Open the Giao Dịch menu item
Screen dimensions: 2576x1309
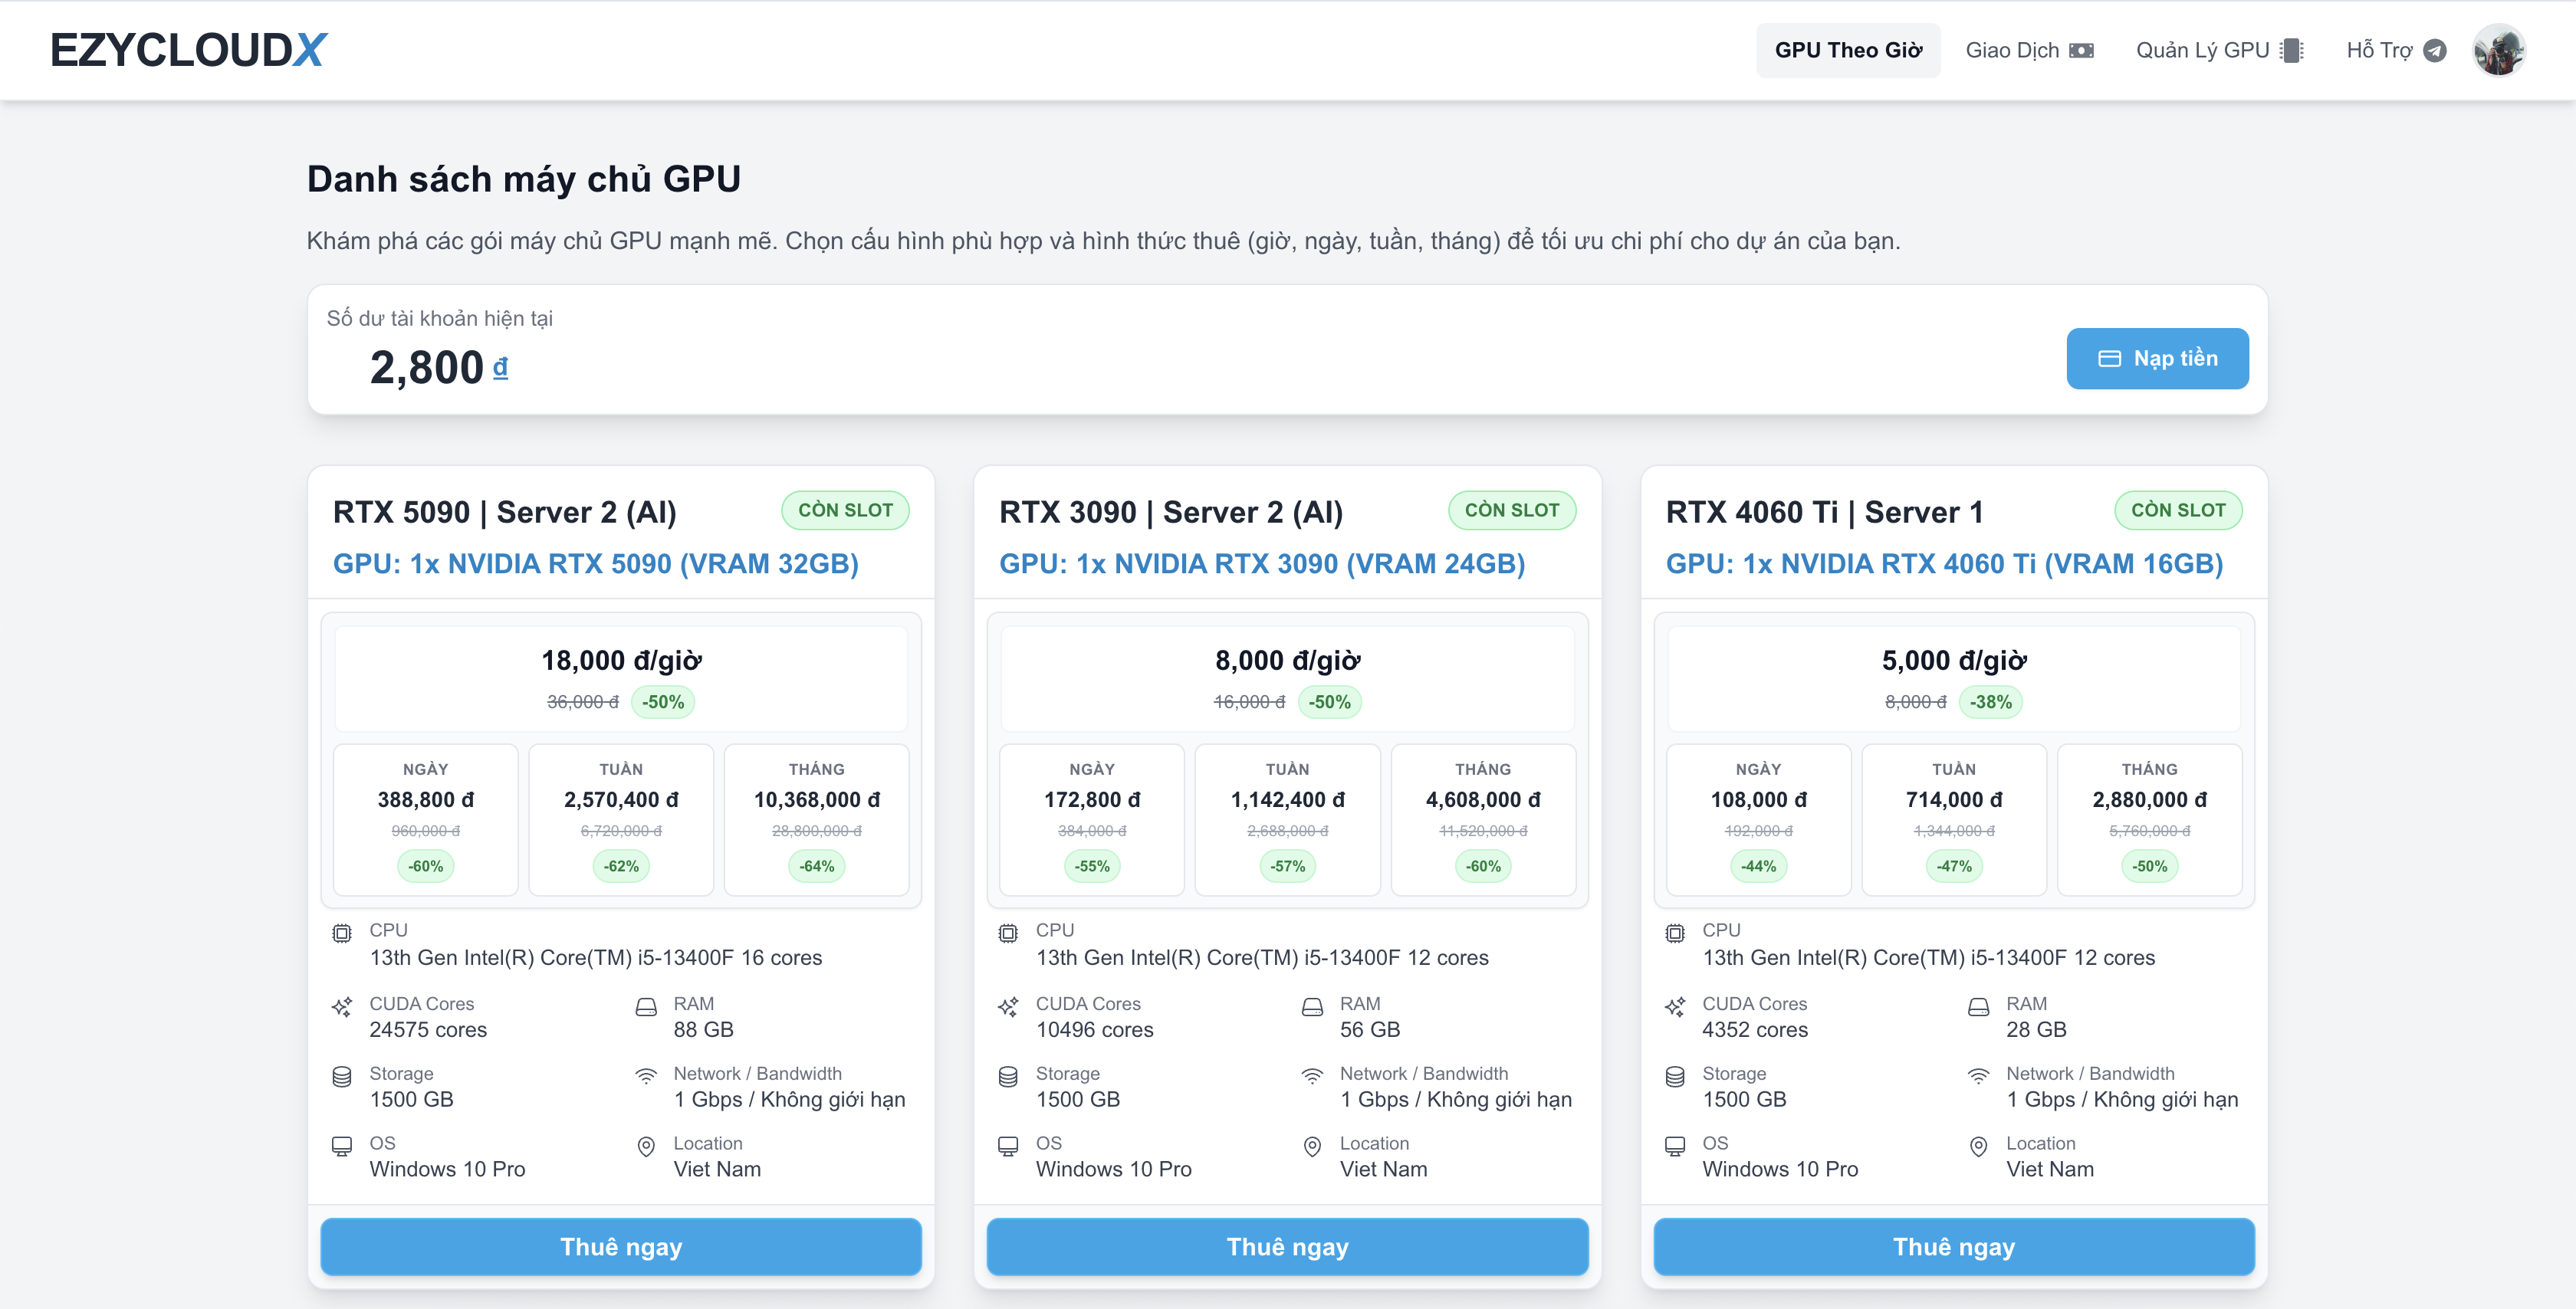tap(2010, 50)
